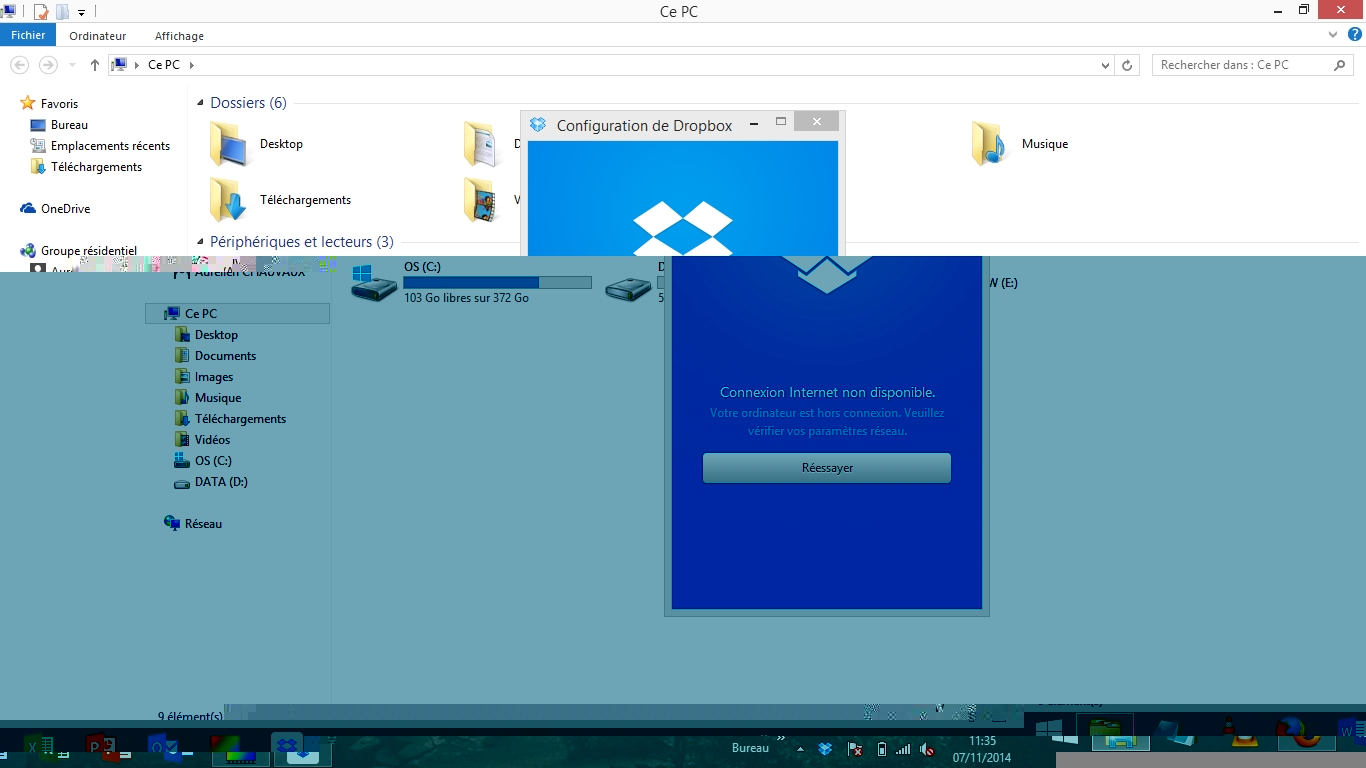Open the Action Center flag icon
This screenshot has height=768, width=1366.
pyautogui.click(x=855, y=749)
